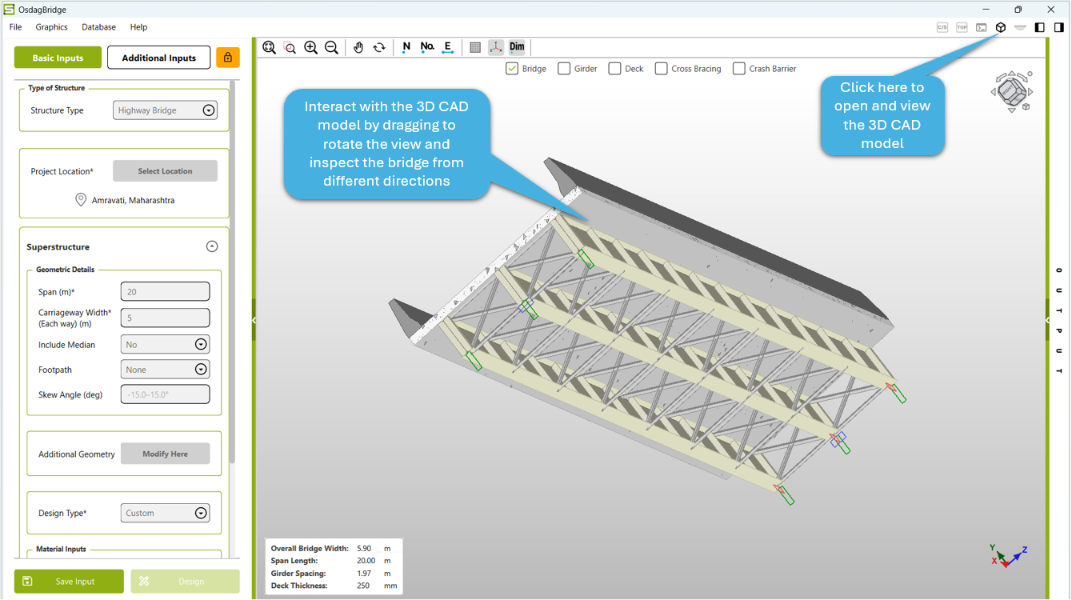Uncheck the Bridge visibility checkbox
1071x600 pixels.
pyautogui.click(x=512, y=68)
